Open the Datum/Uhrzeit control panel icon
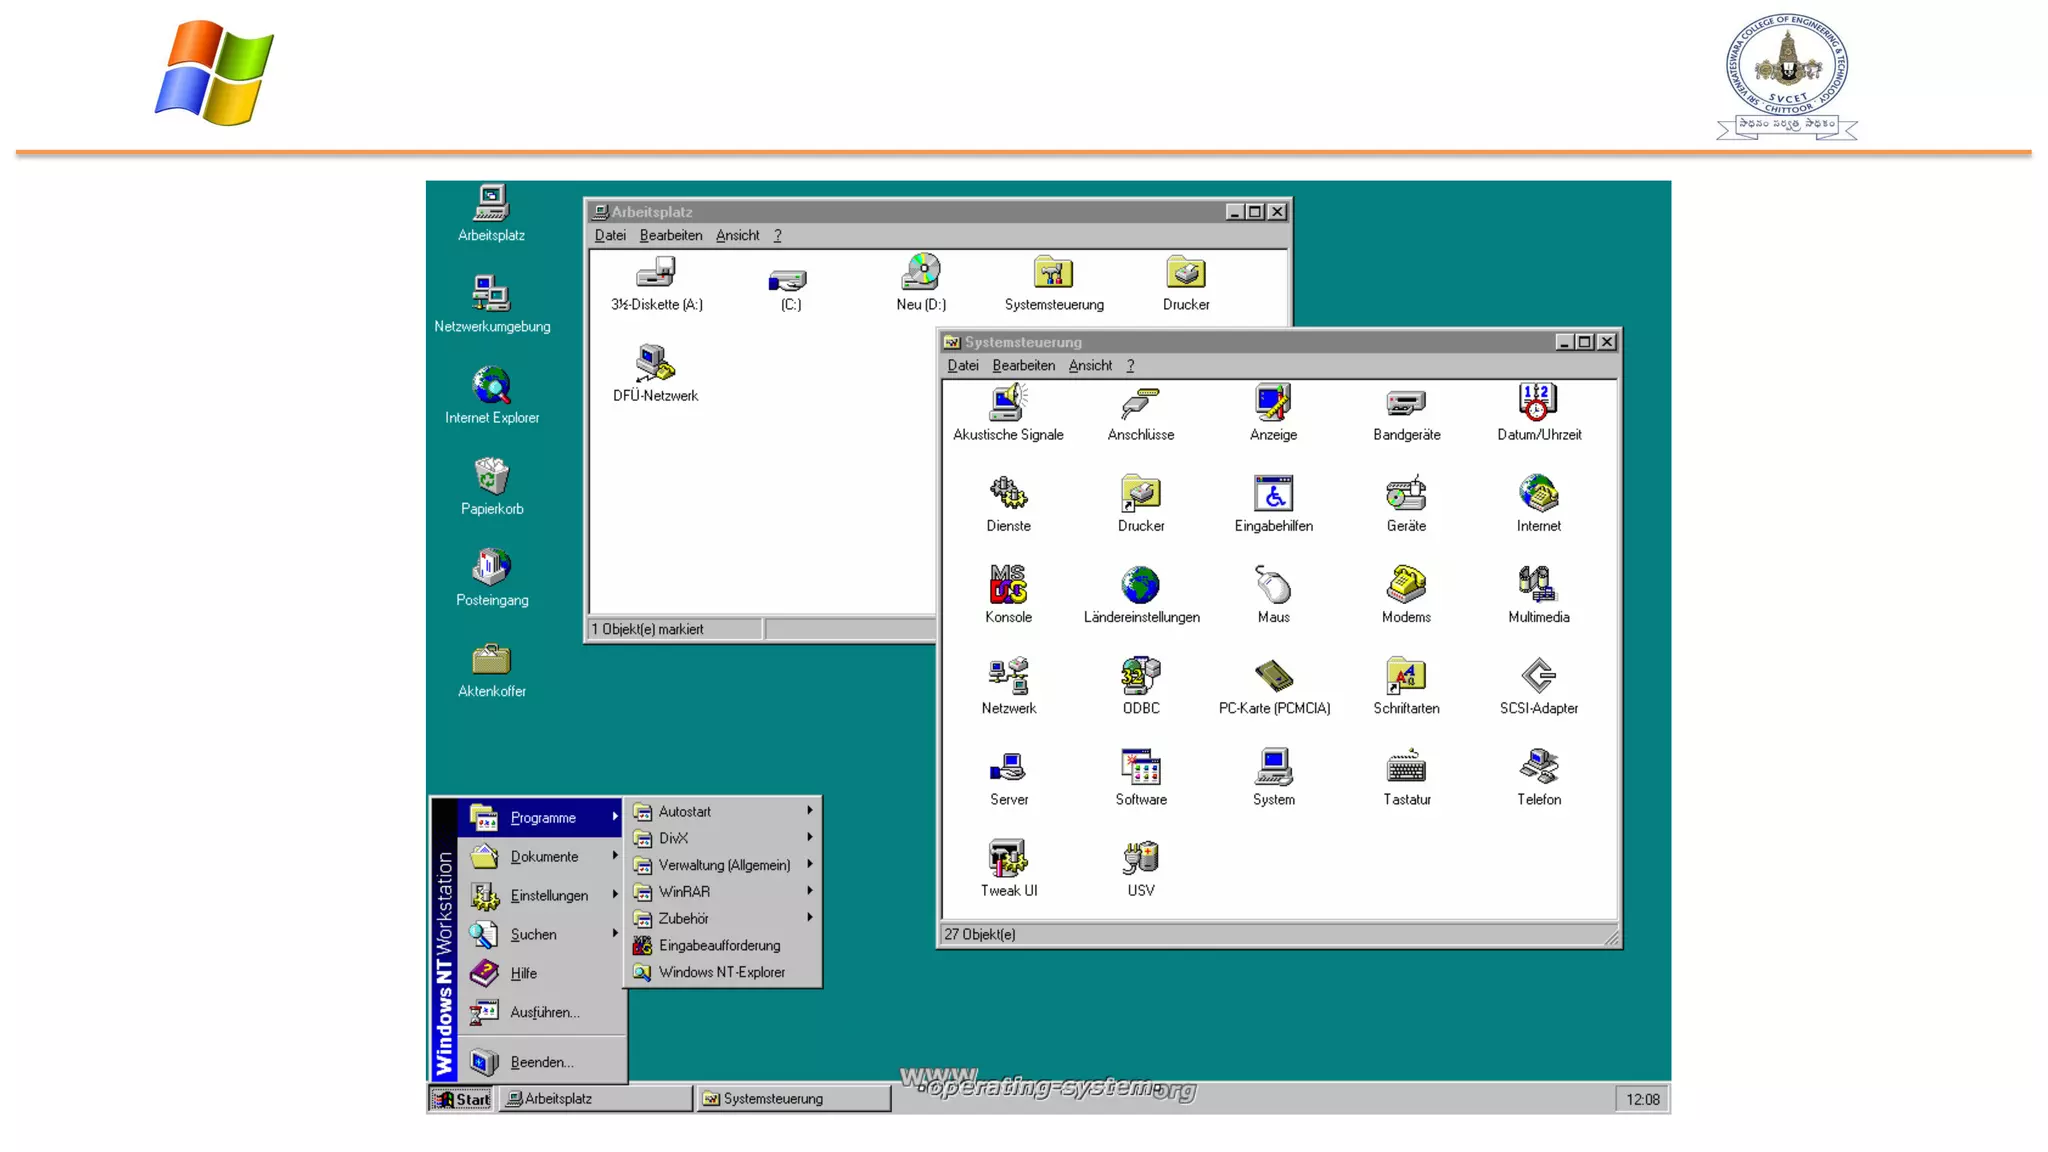Image resolution: width=2048 pixels, height=1152 pixels. [x=1538, y=403]
